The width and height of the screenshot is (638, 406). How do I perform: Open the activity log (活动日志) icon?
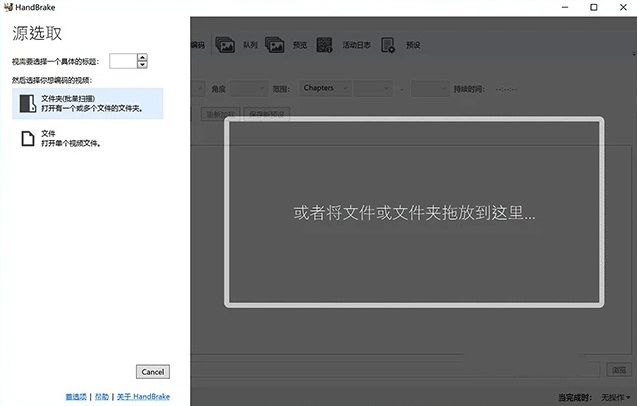point(324,45)
